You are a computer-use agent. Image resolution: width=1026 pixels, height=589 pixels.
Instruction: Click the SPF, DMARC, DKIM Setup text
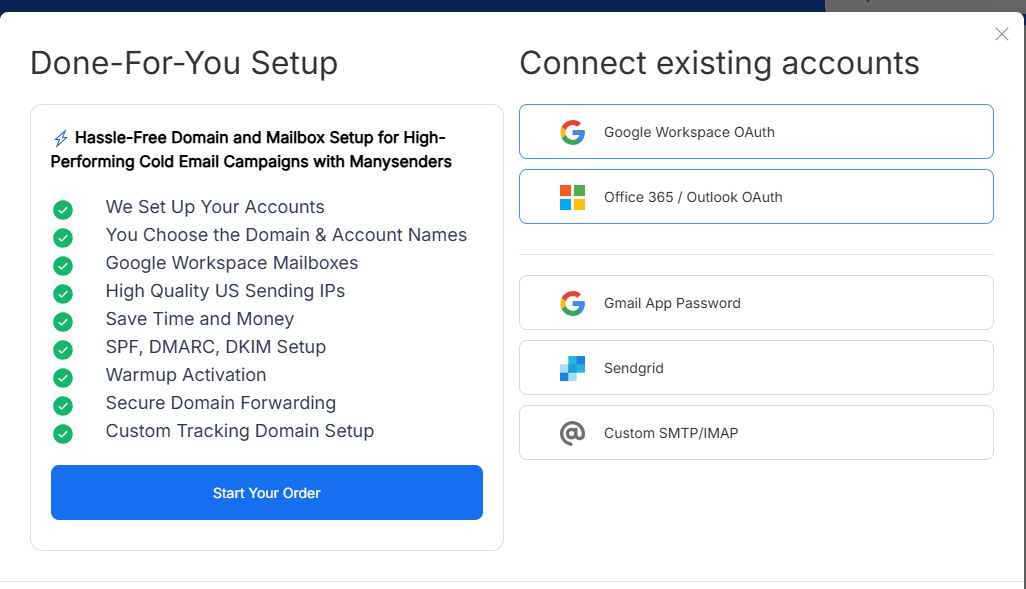[x=216, y=347]
